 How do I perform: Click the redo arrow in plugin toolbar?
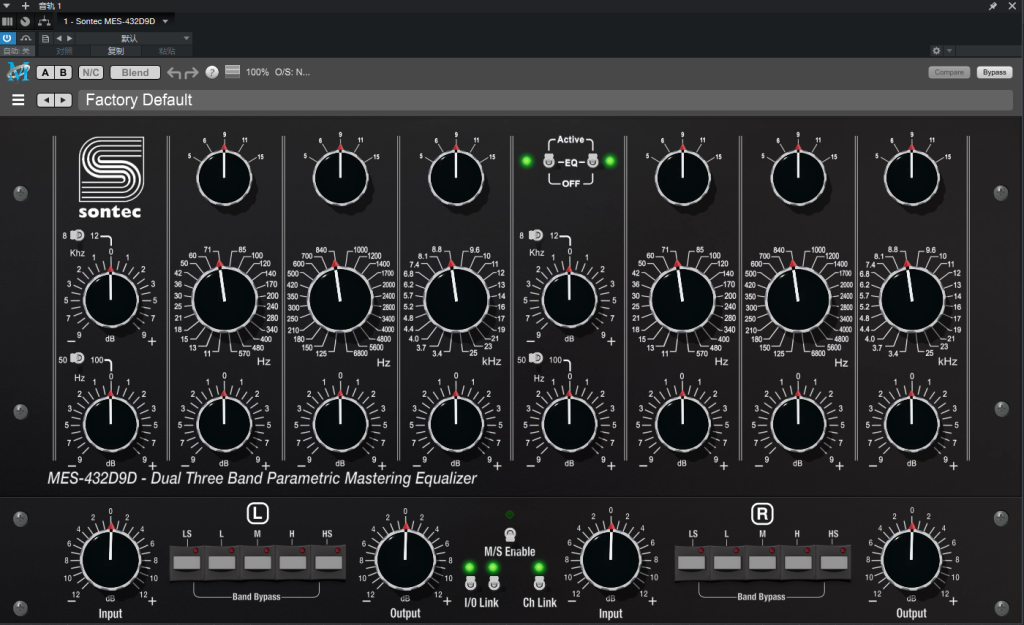point(191,72)
